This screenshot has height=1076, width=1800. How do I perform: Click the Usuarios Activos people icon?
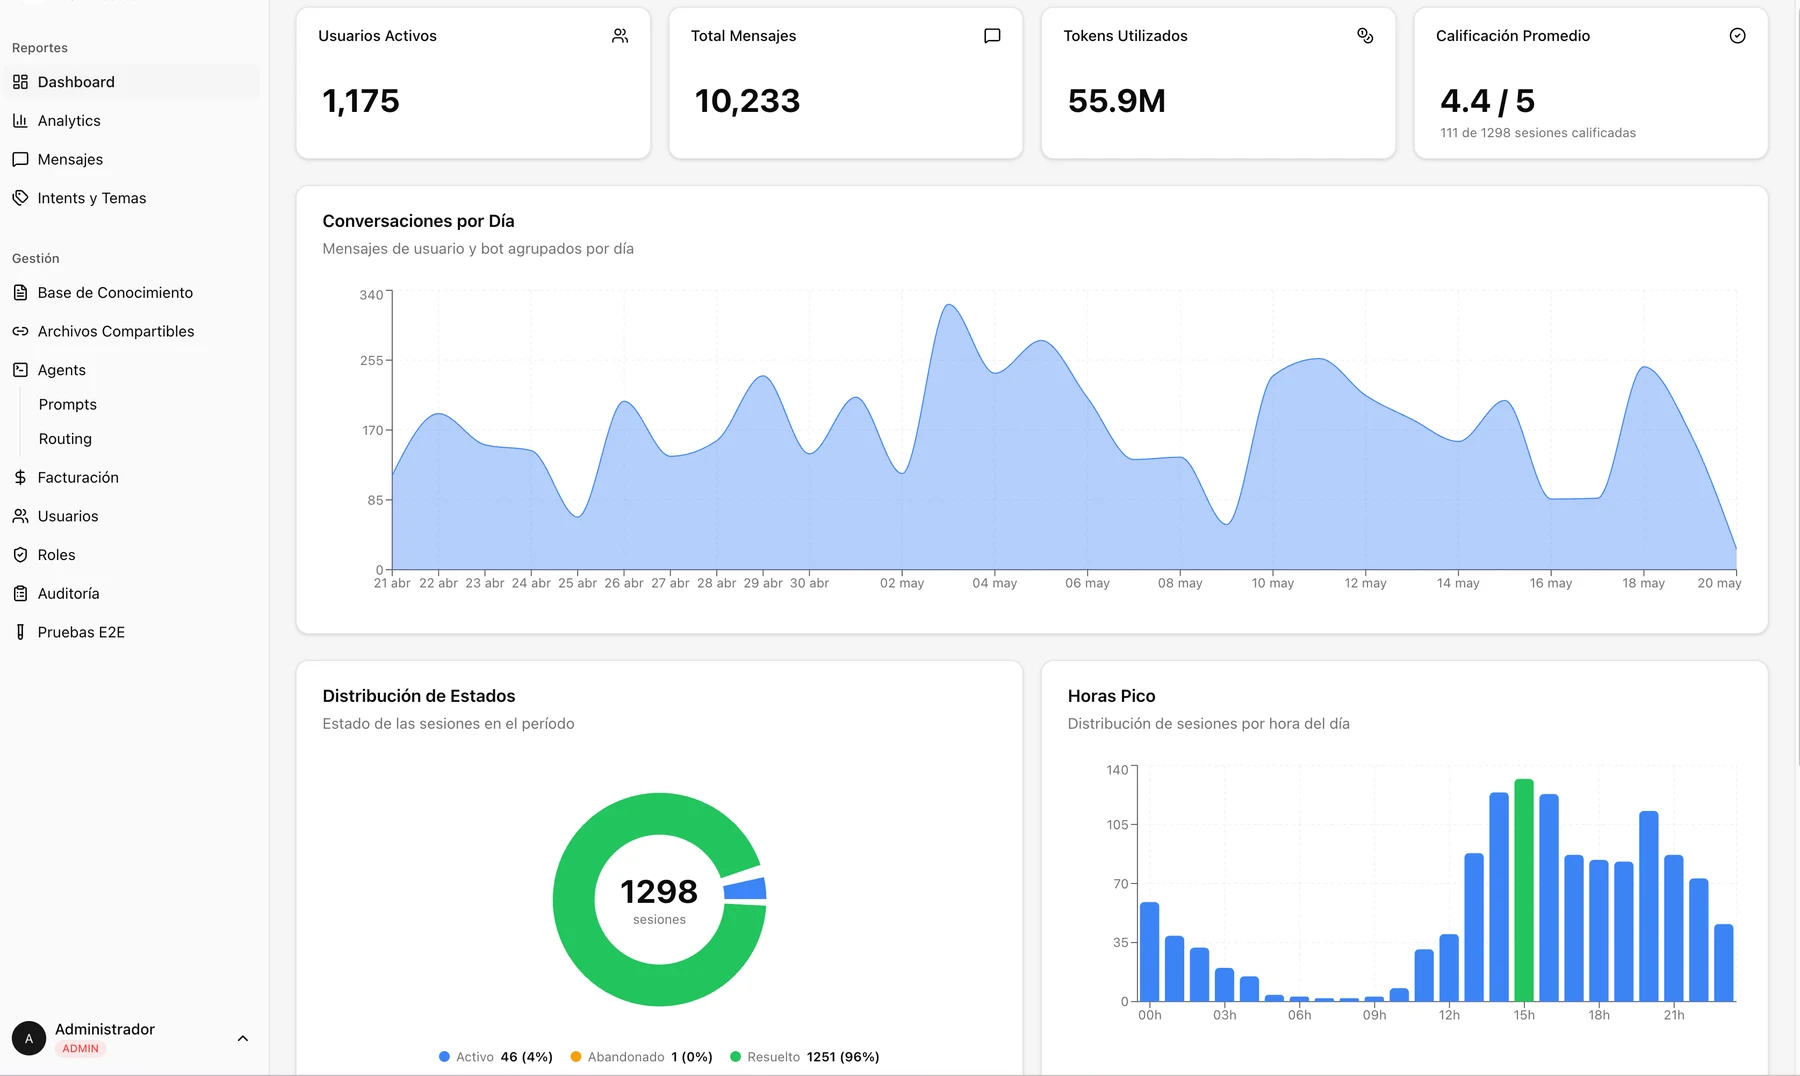pos(620,36)
